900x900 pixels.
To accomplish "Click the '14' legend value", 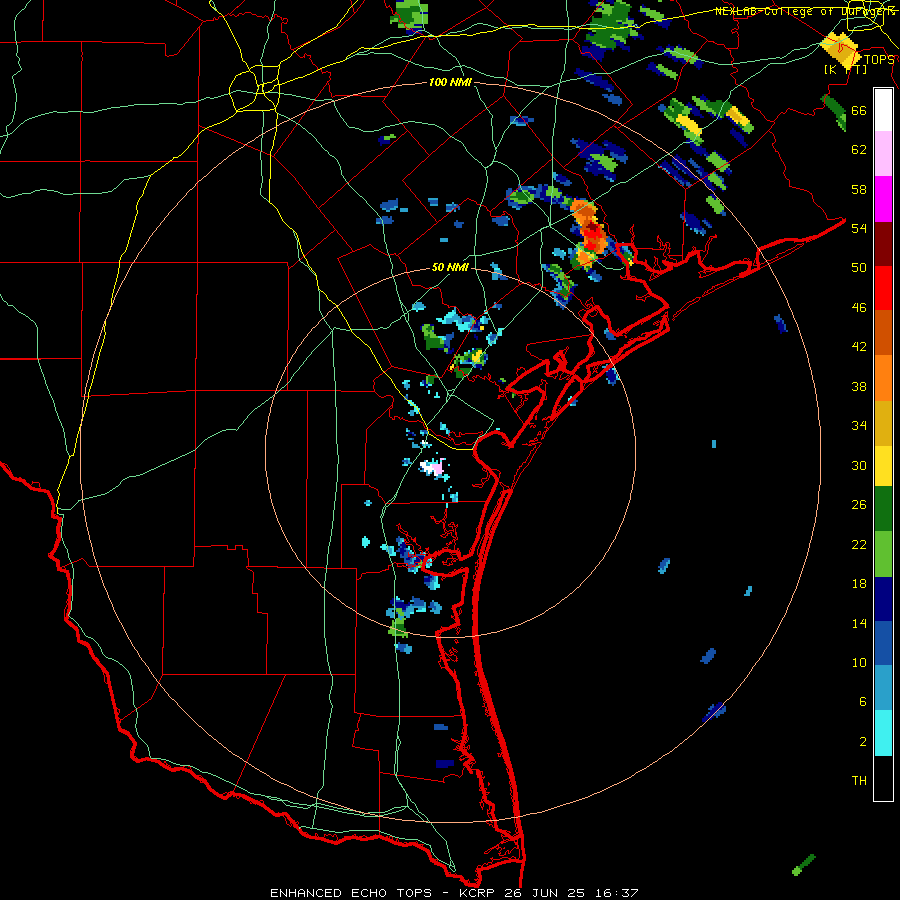I will click(859, 623).
